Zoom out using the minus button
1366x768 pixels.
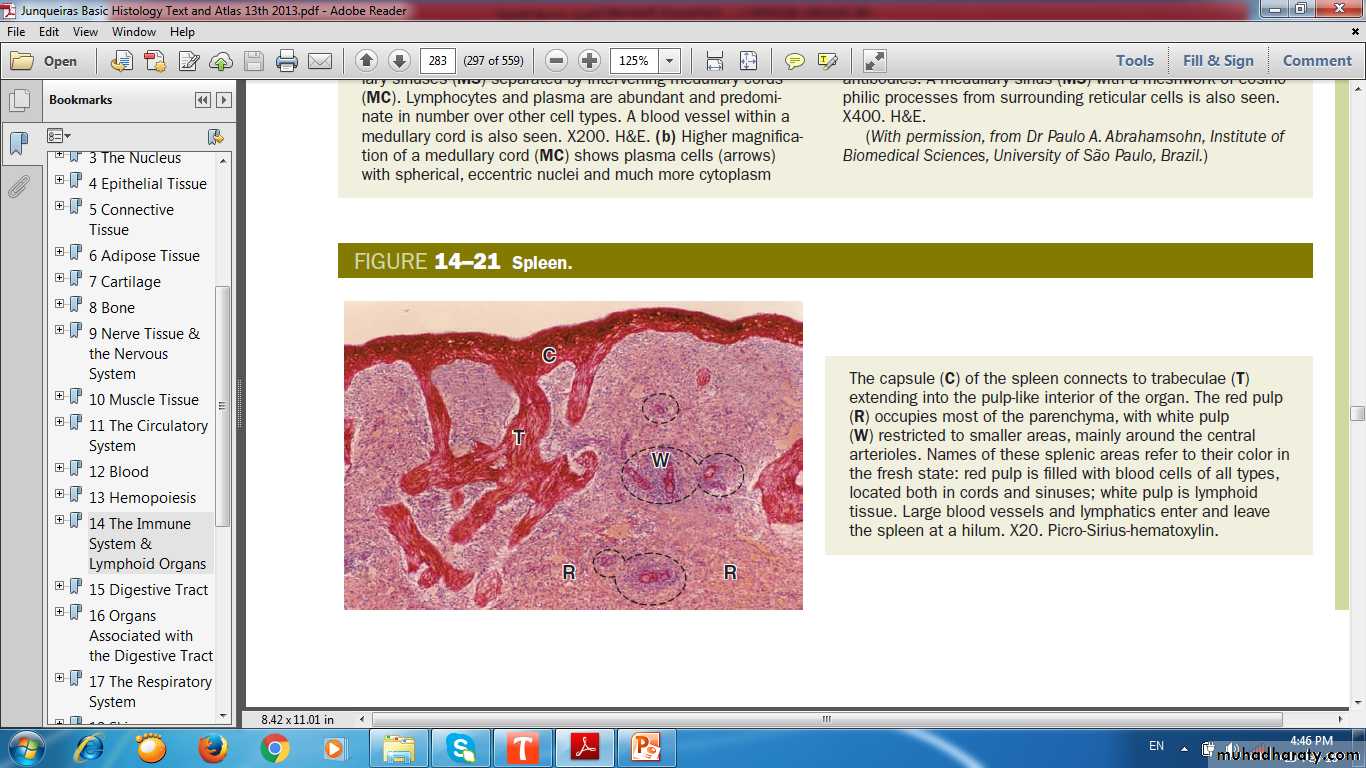point(557,61)
